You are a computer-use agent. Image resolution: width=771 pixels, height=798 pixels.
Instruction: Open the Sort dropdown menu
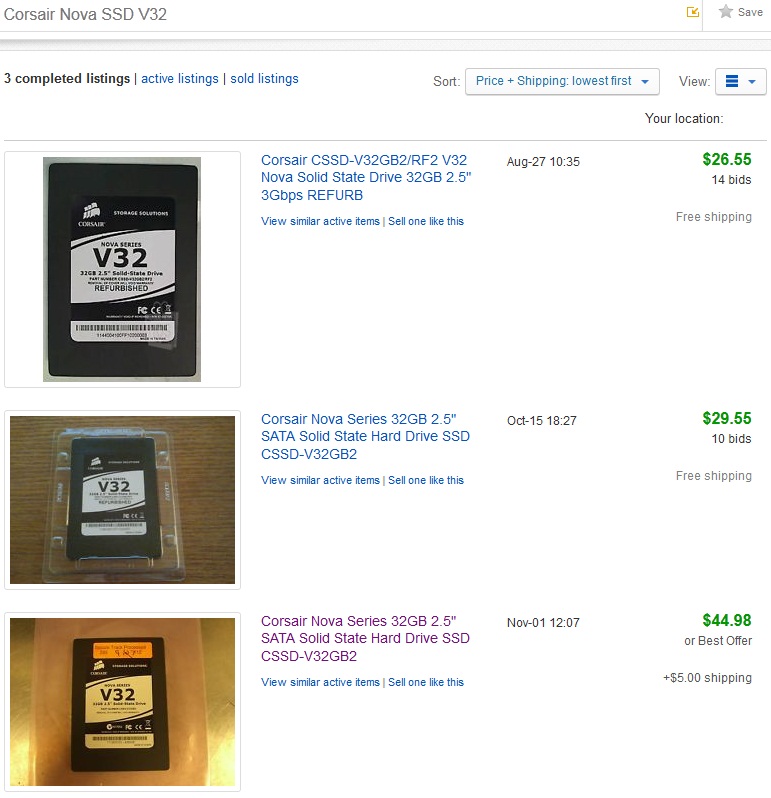point(562,81)
